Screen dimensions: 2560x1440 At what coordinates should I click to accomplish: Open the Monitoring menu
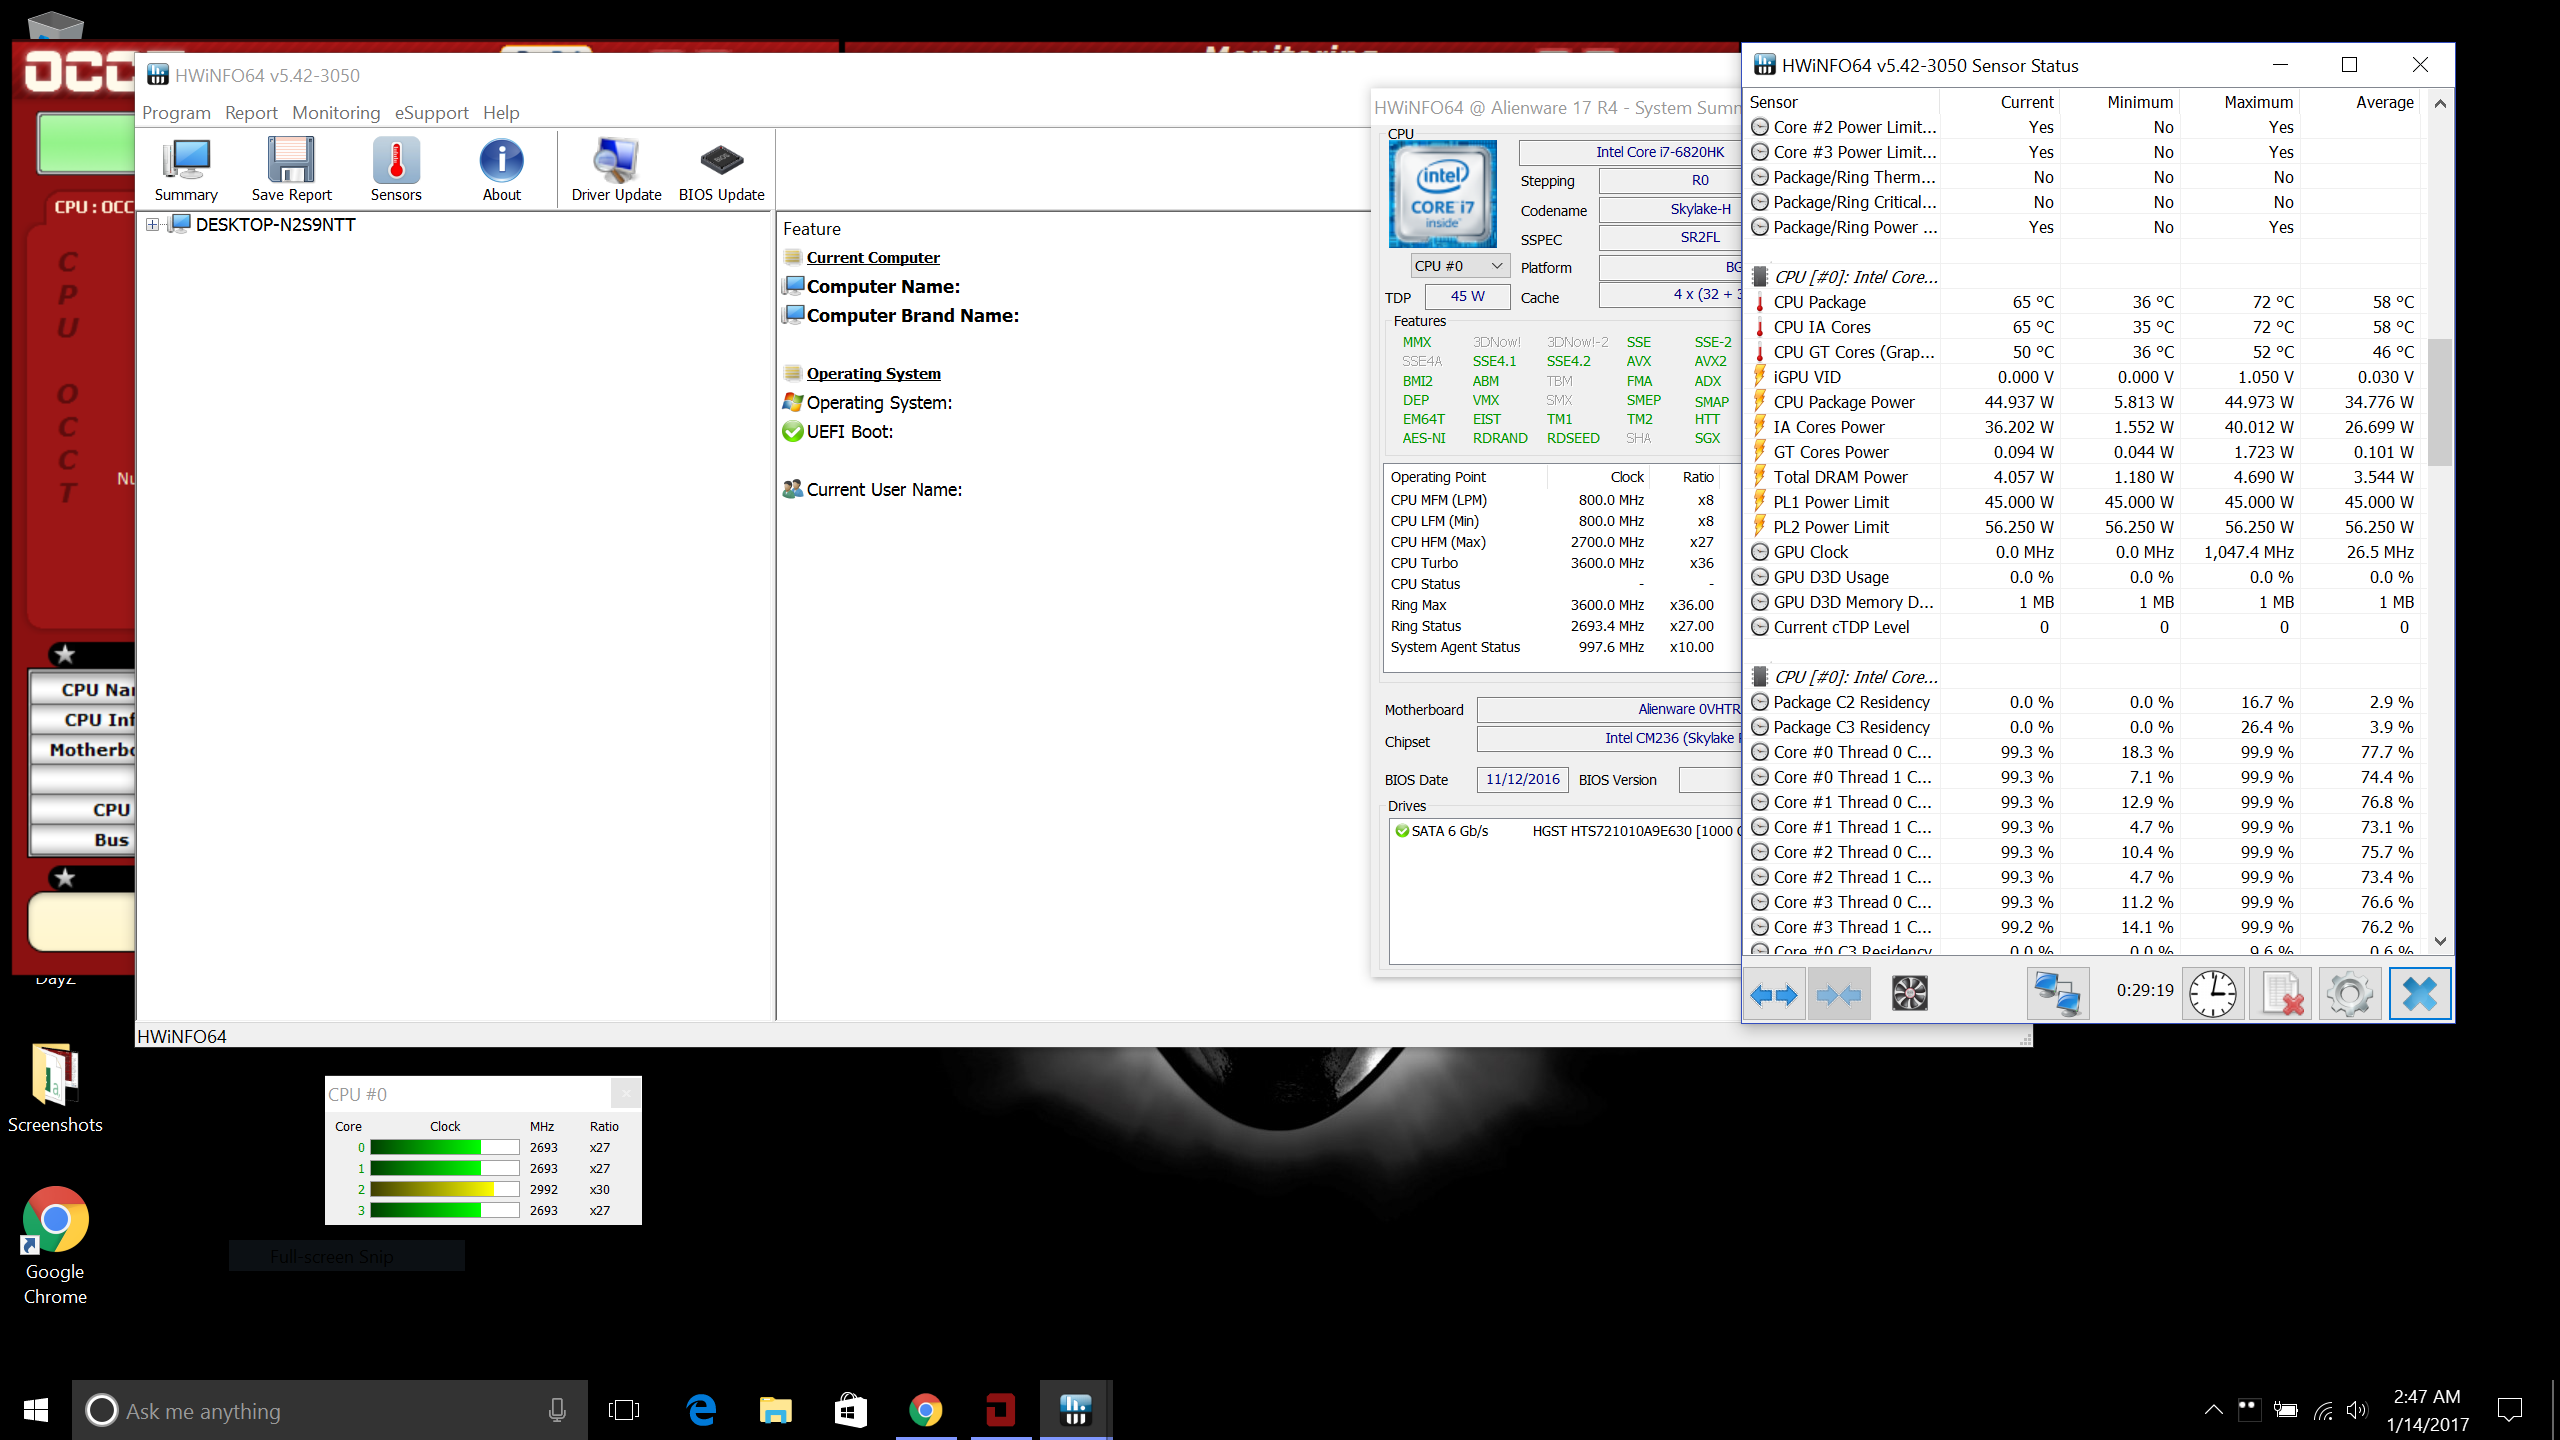pyautogui.click(x=336, y=113)
